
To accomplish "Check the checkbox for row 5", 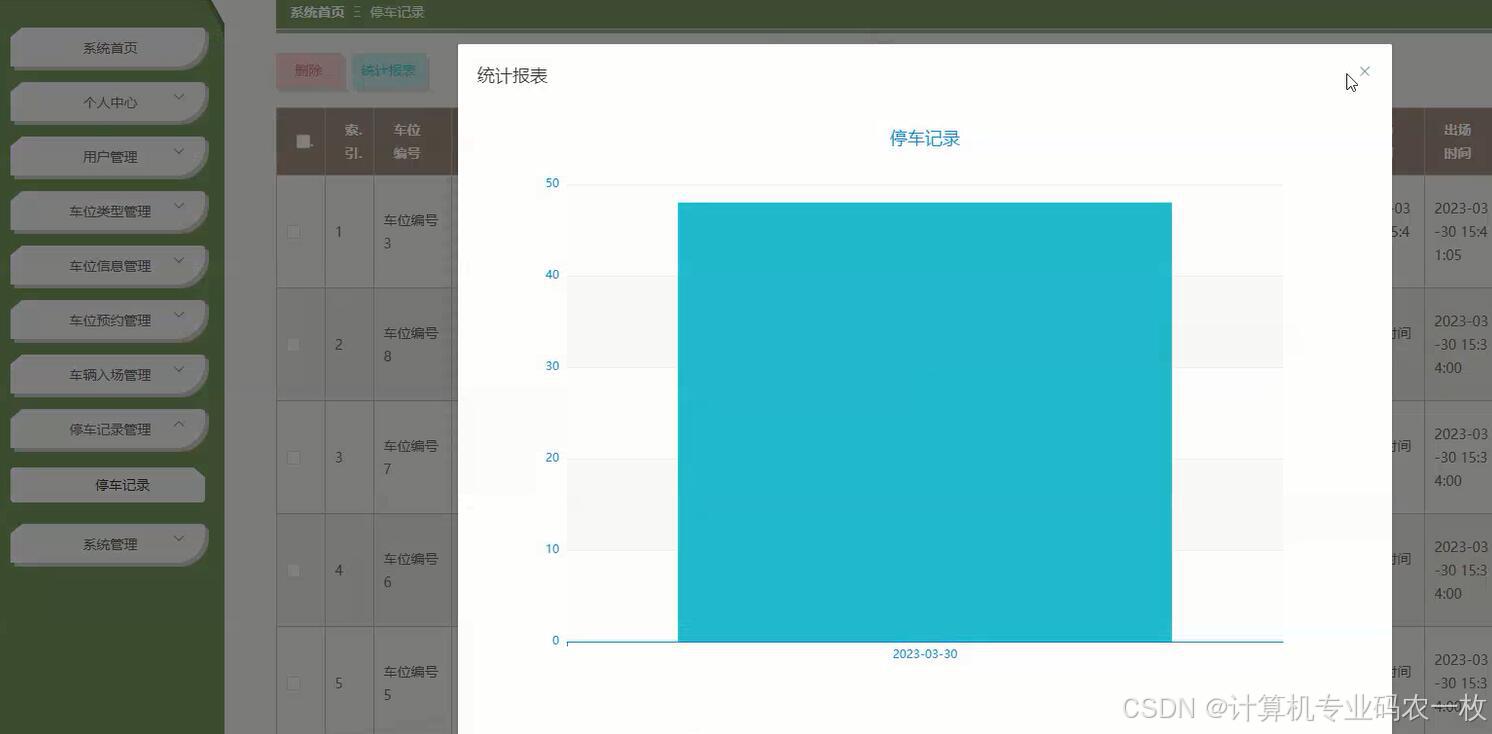I will click(294, 683).
